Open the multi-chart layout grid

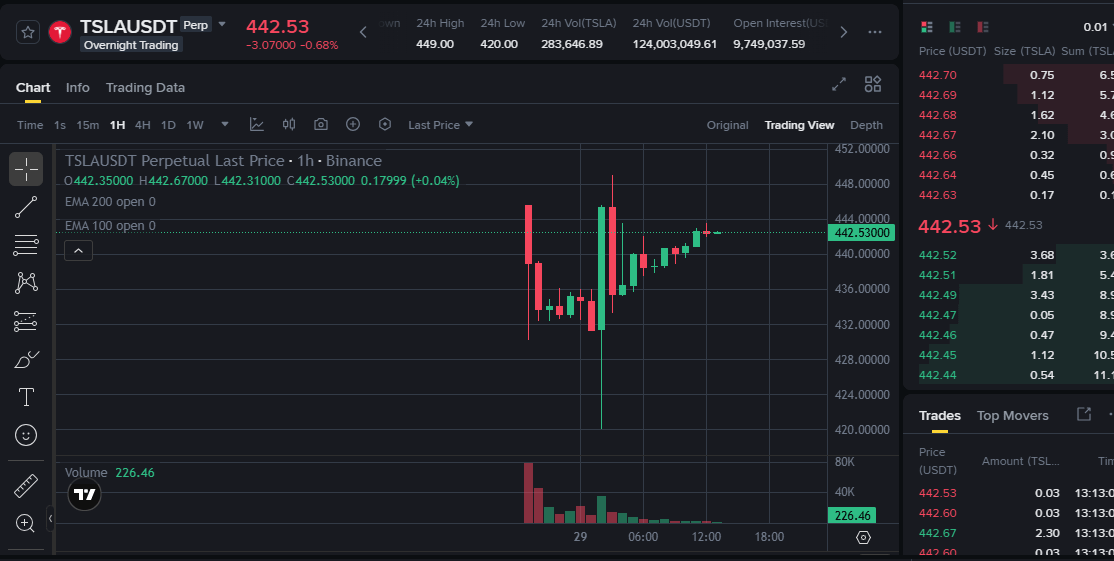872,84
